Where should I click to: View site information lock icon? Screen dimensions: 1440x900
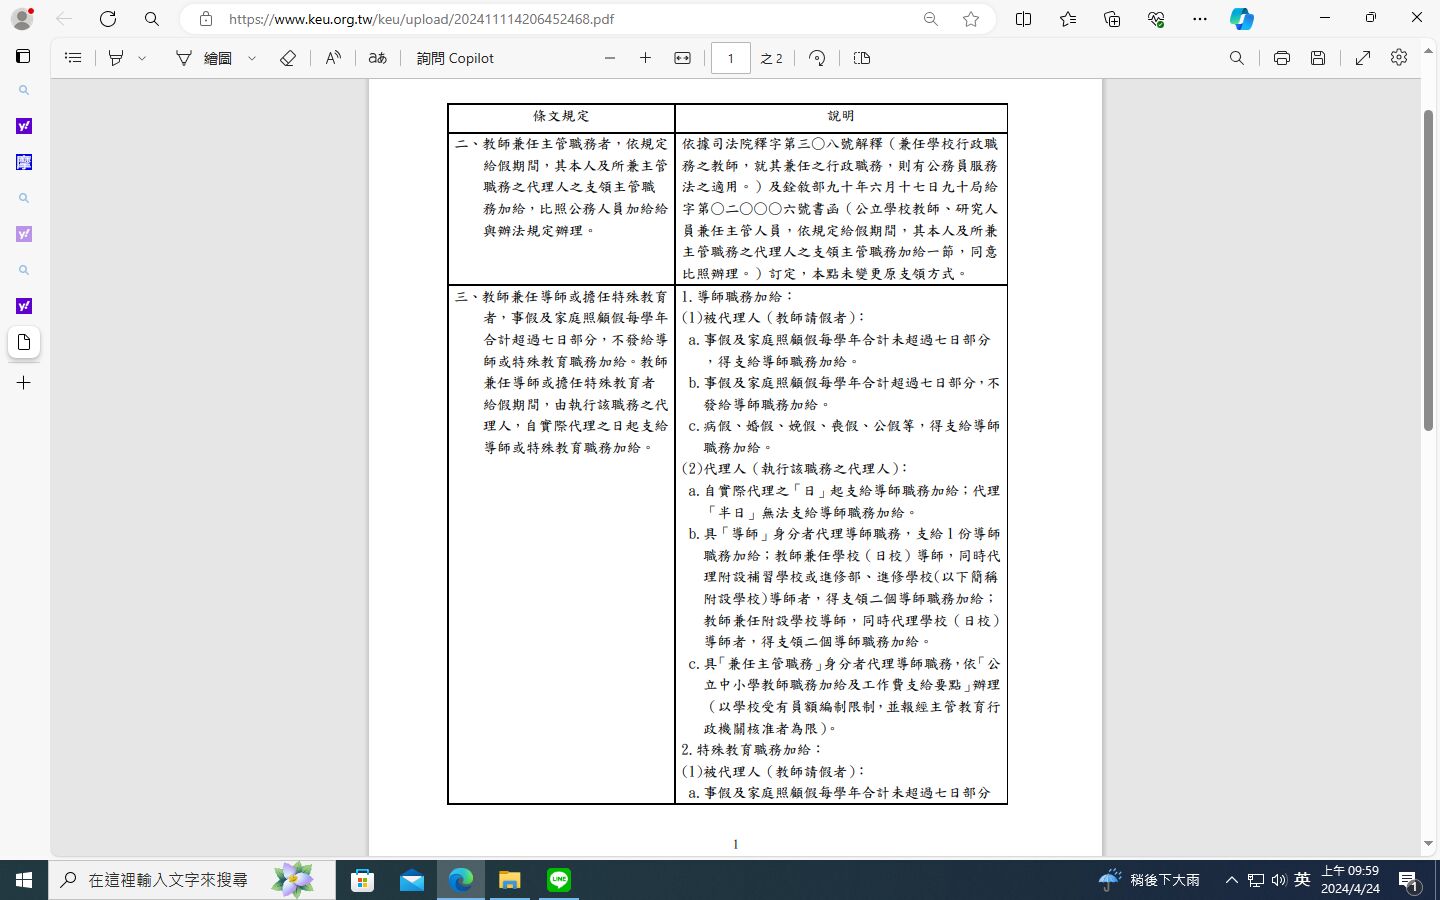coord(206,19)
